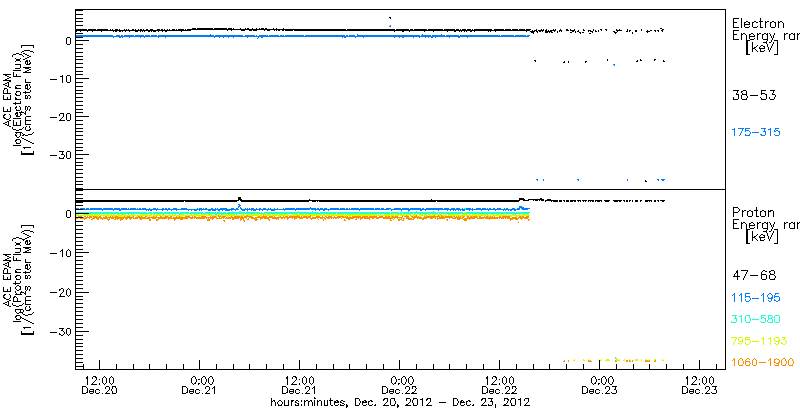The height and width of the screenshot is (410, 800).
Task: Click the -20 tick on electron axis
Action: 60,117
